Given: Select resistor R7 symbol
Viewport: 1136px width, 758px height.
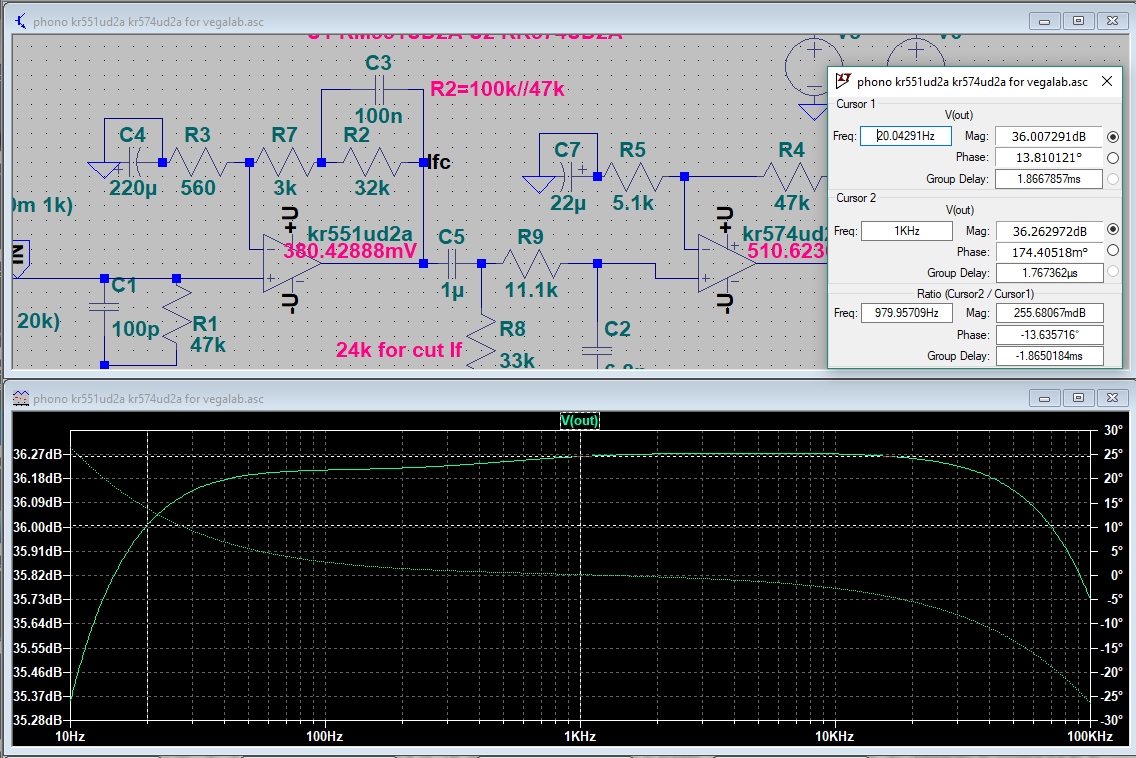Looking at the screenshot, I should [285, 162].
